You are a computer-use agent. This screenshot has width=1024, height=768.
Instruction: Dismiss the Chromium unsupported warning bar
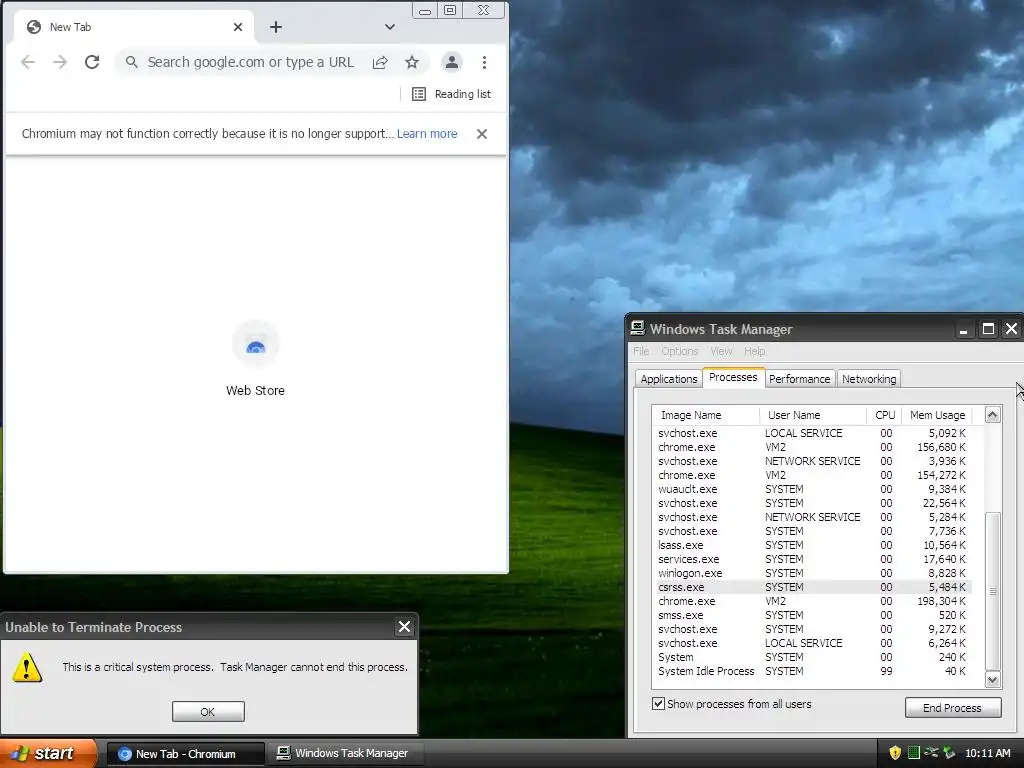coord(482,133)
